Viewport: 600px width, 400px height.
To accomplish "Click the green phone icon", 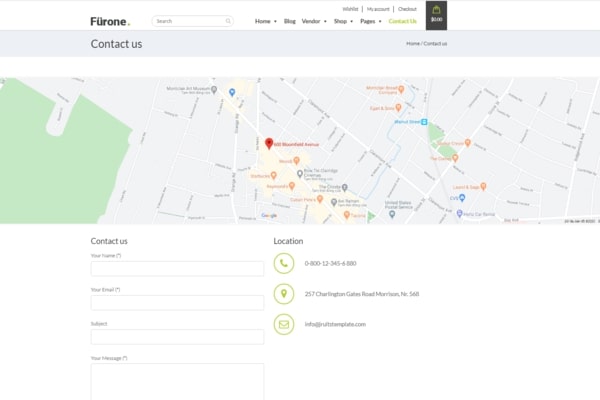I will point(284,264).
